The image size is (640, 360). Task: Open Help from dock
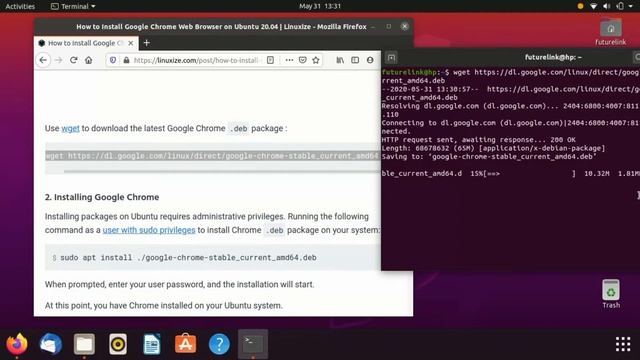click(x=219, y=344)
